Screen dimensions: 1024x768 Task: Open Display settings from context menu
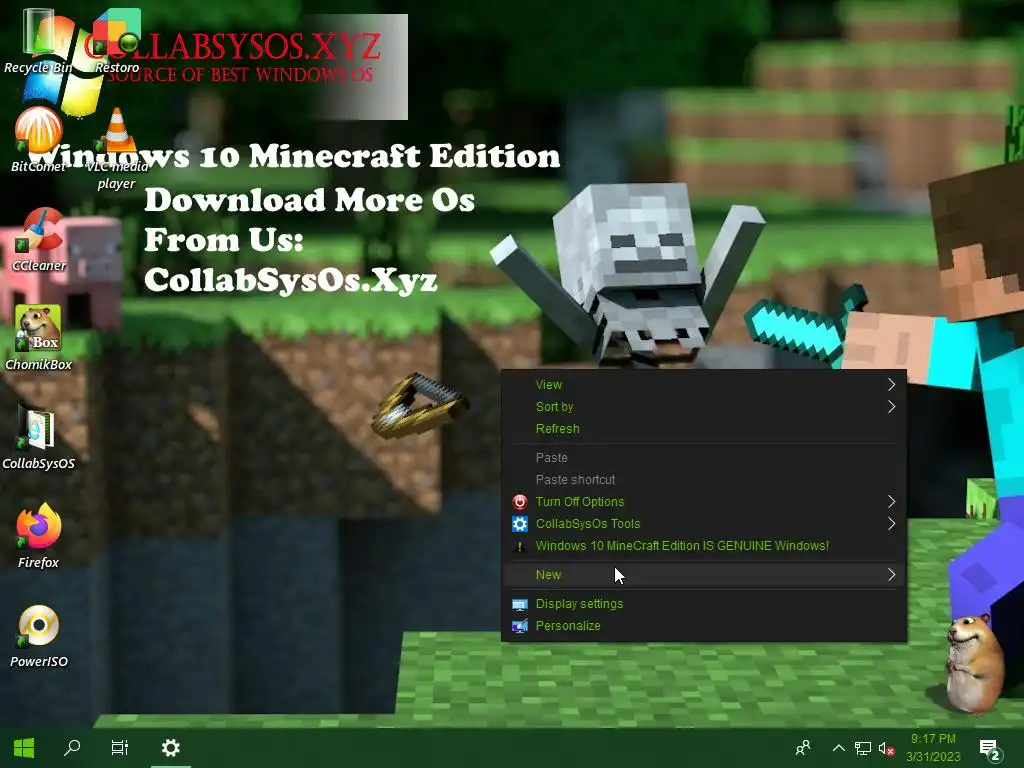point(704,604)
